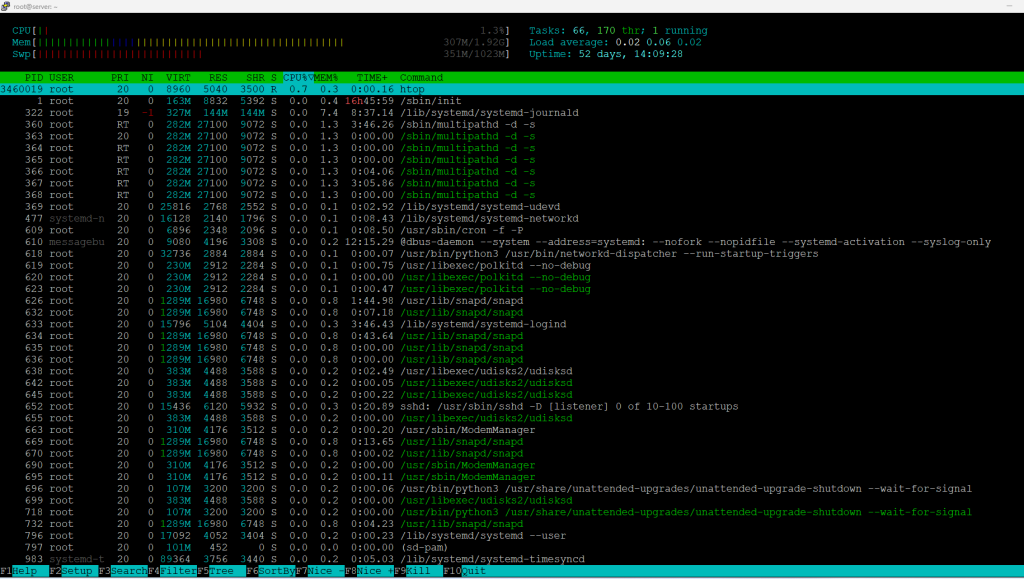
Task: Open F4 Filter in function bar
Action: pos(170,572)
